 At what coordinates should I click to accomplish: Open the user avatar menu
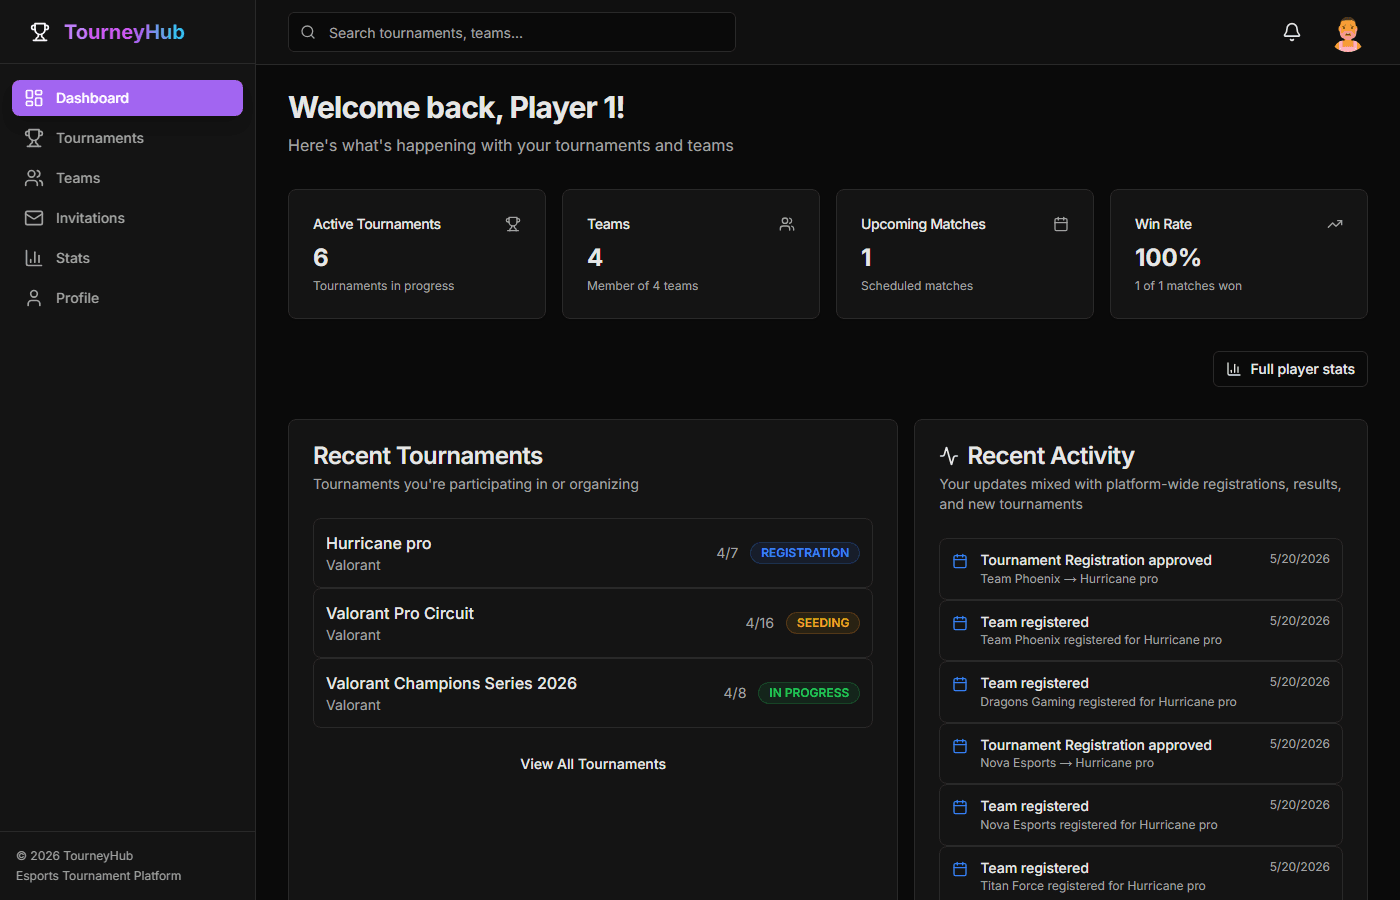1348,33
